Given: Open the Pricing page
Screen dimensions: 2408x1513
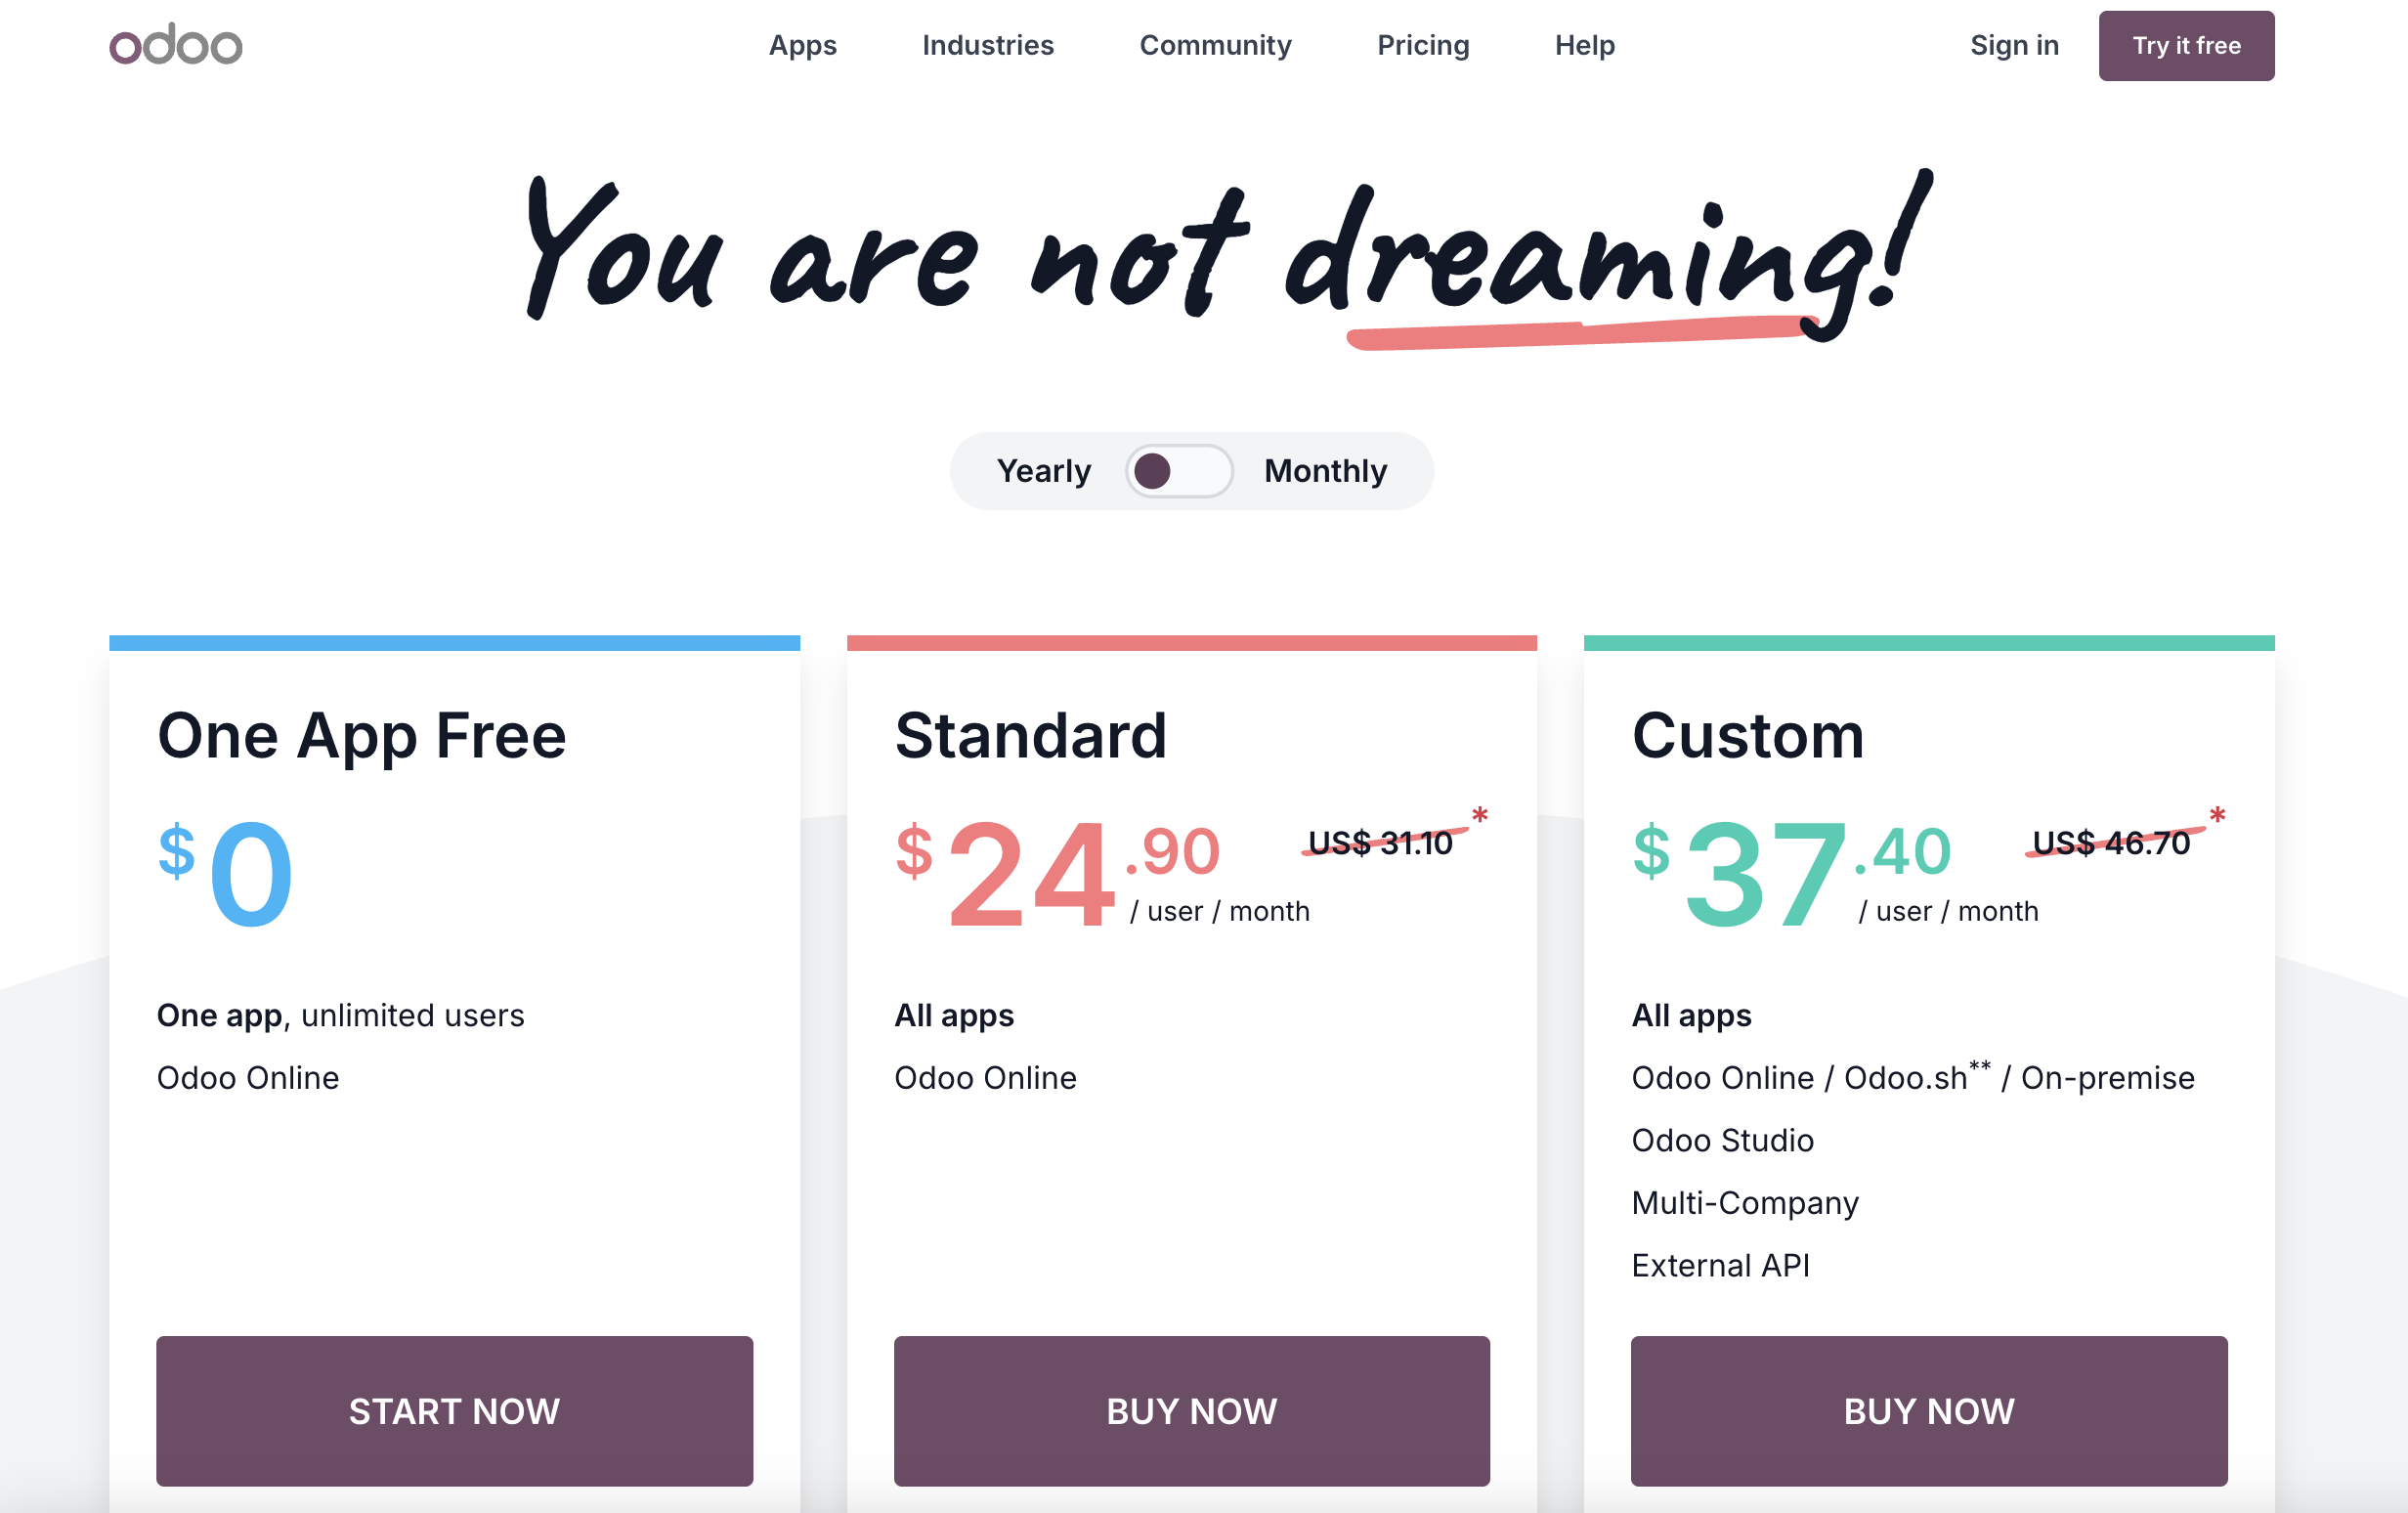Looking at the screenshot, I should pos(1423,45).
